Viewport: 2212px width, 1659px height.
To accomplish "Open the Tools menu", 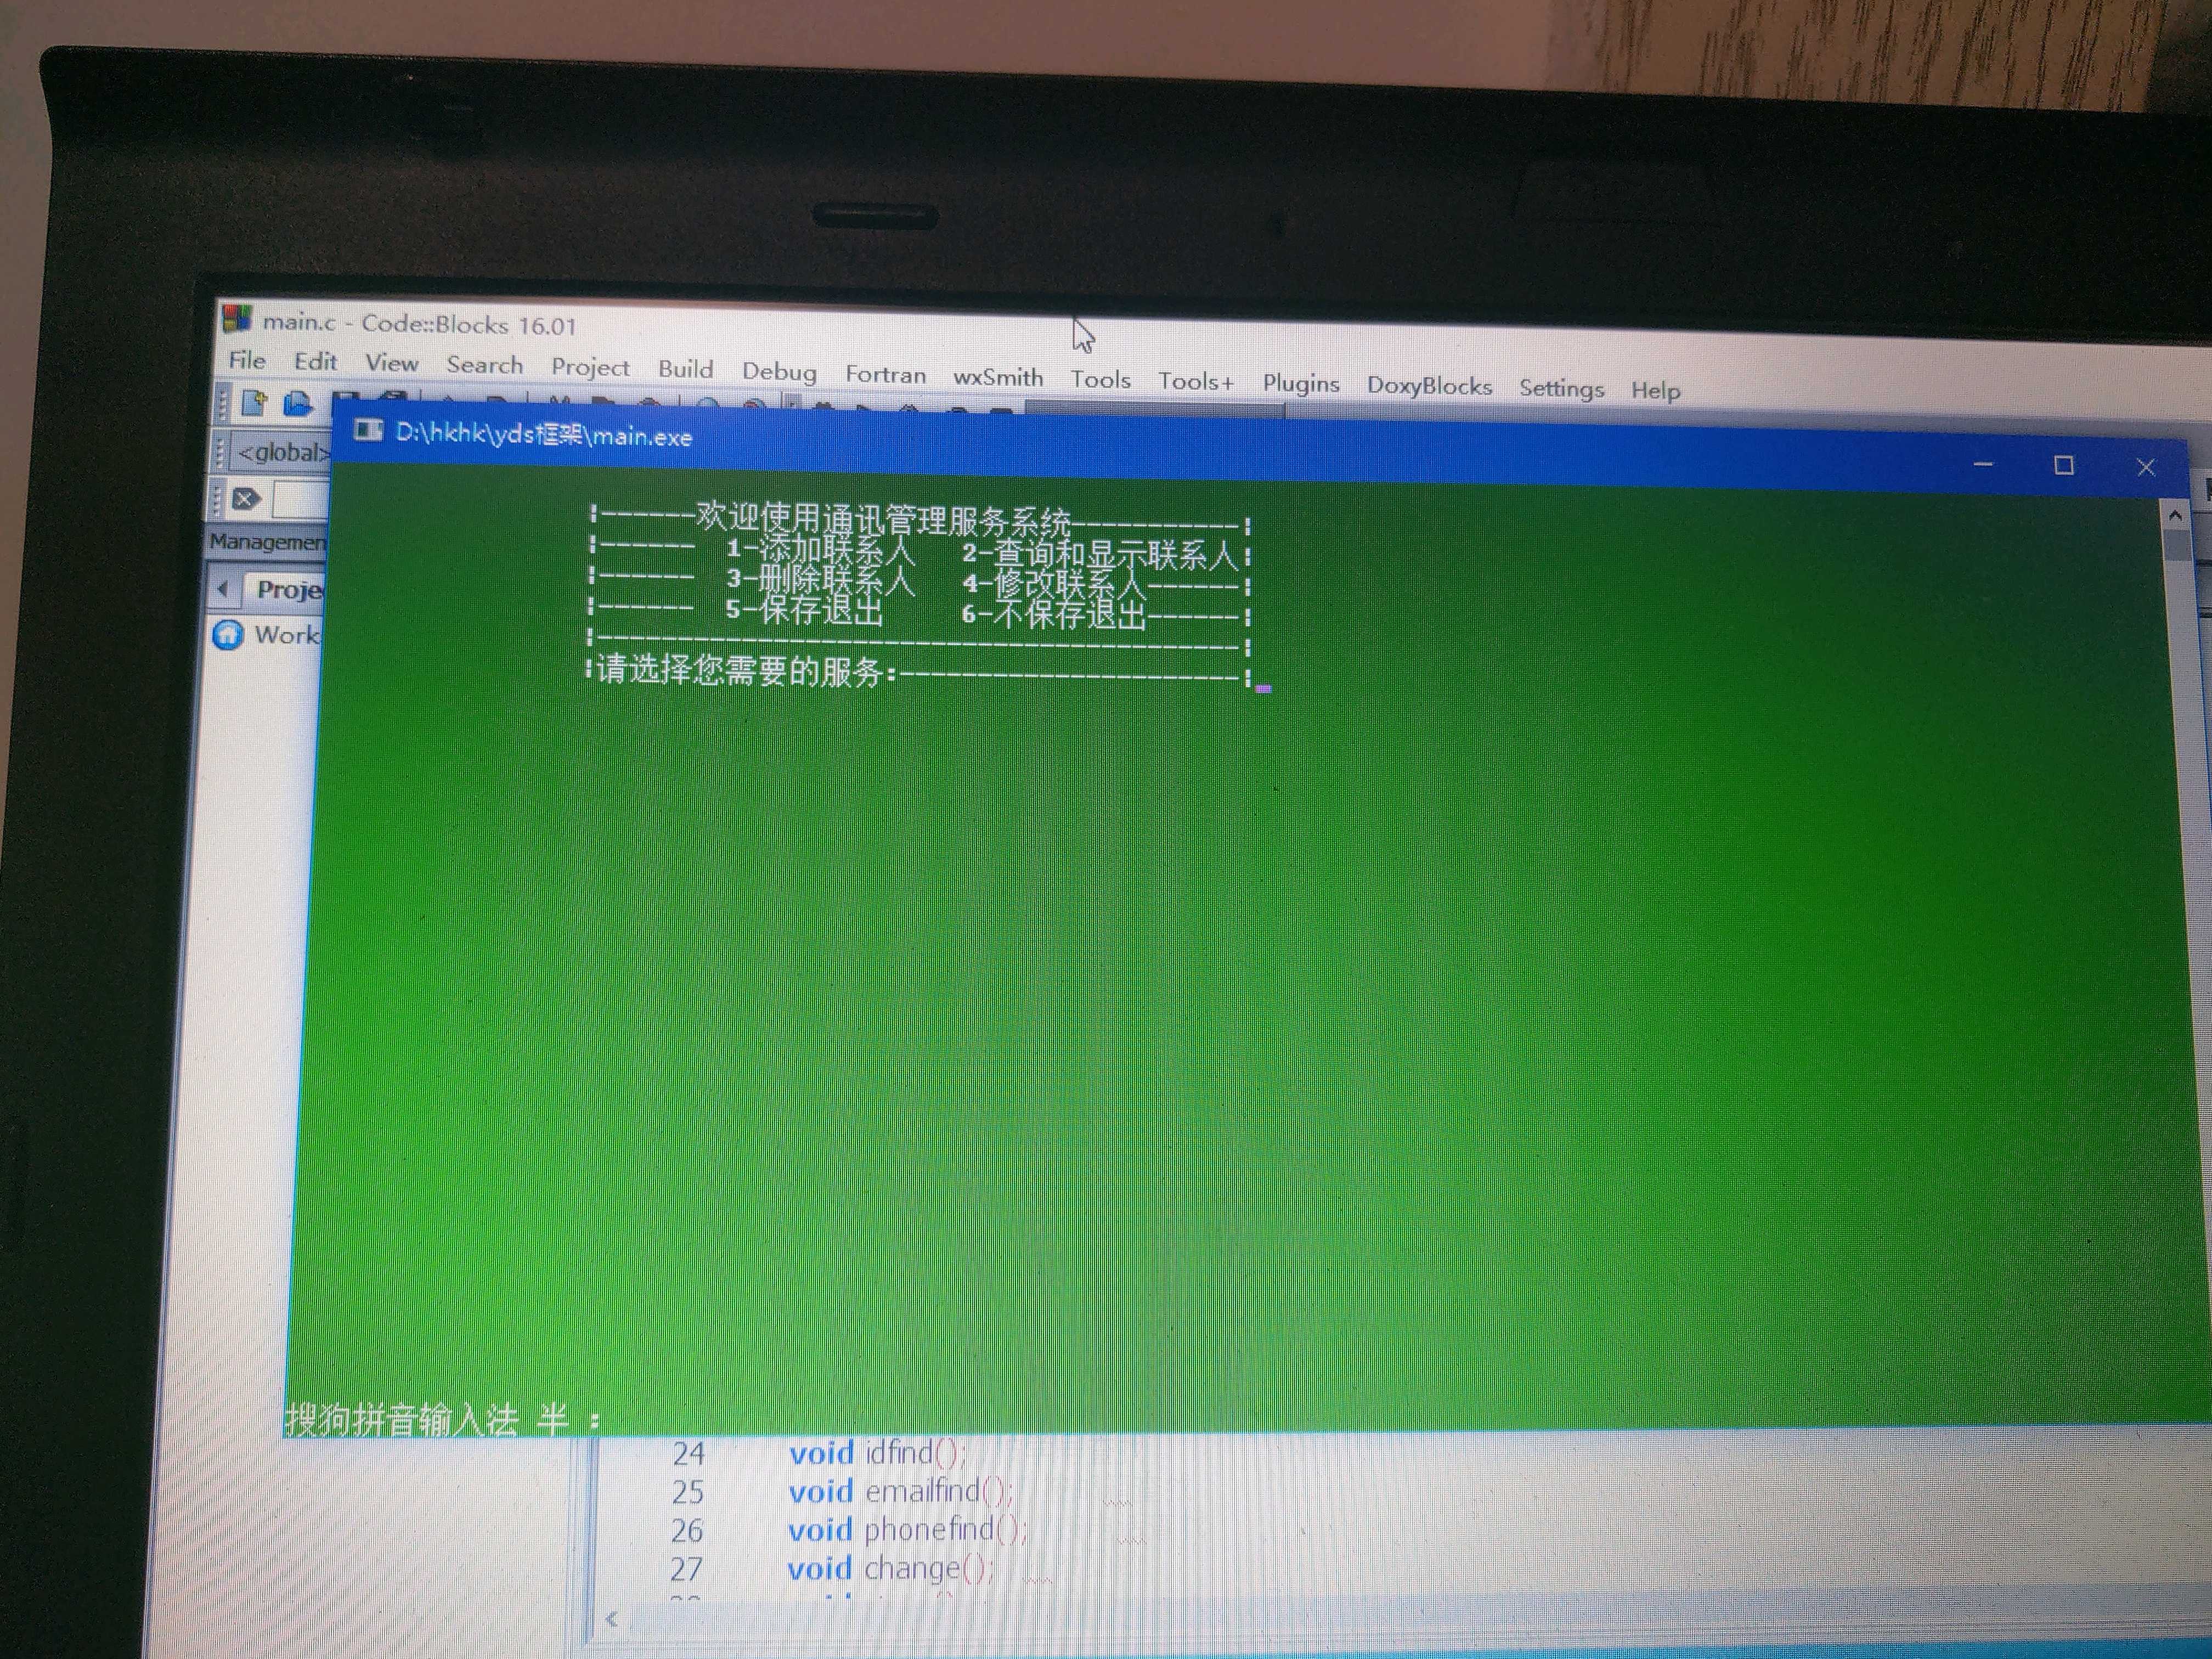I will click(x=1100, y=379).
